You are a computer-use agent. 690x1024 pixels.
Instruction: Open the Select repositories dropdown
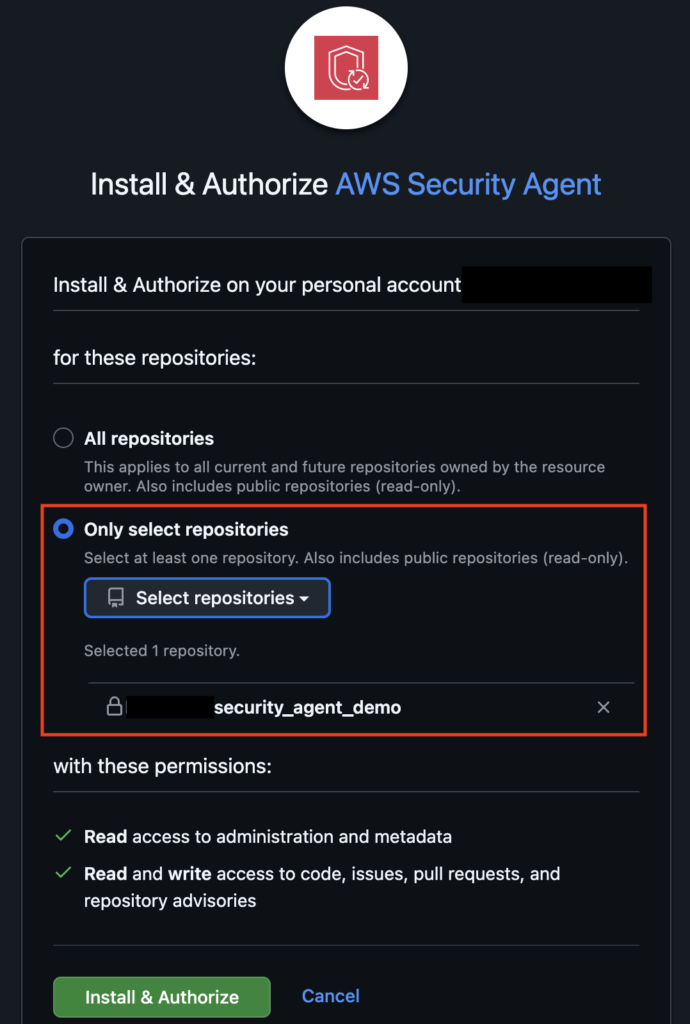207,598
